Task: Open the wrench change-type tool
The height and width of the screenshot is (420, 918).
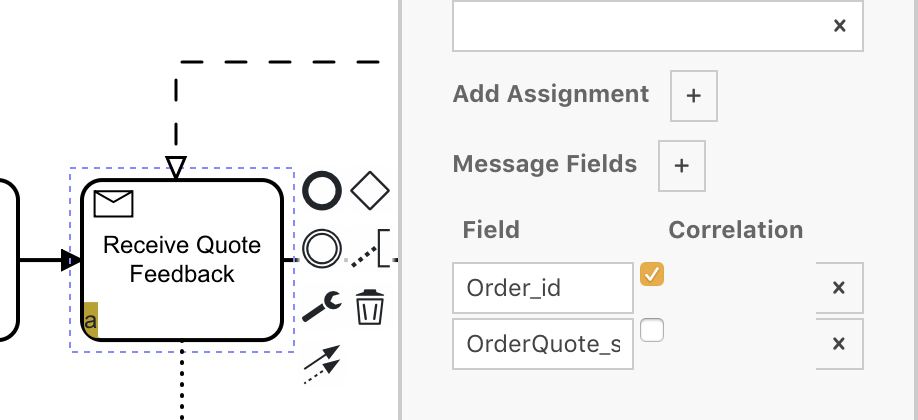Action: click(322, 305)
